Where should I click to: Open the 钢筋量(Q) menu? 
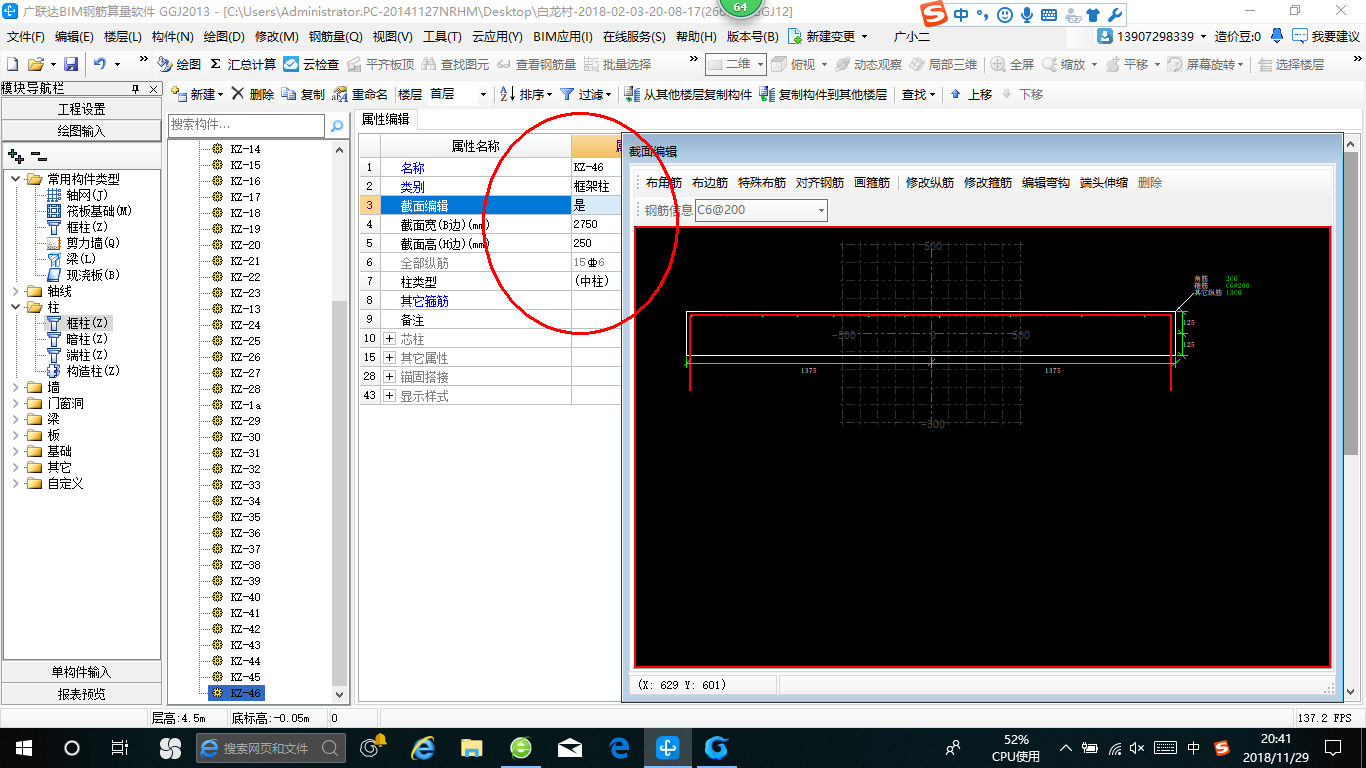tap(335, 36)
